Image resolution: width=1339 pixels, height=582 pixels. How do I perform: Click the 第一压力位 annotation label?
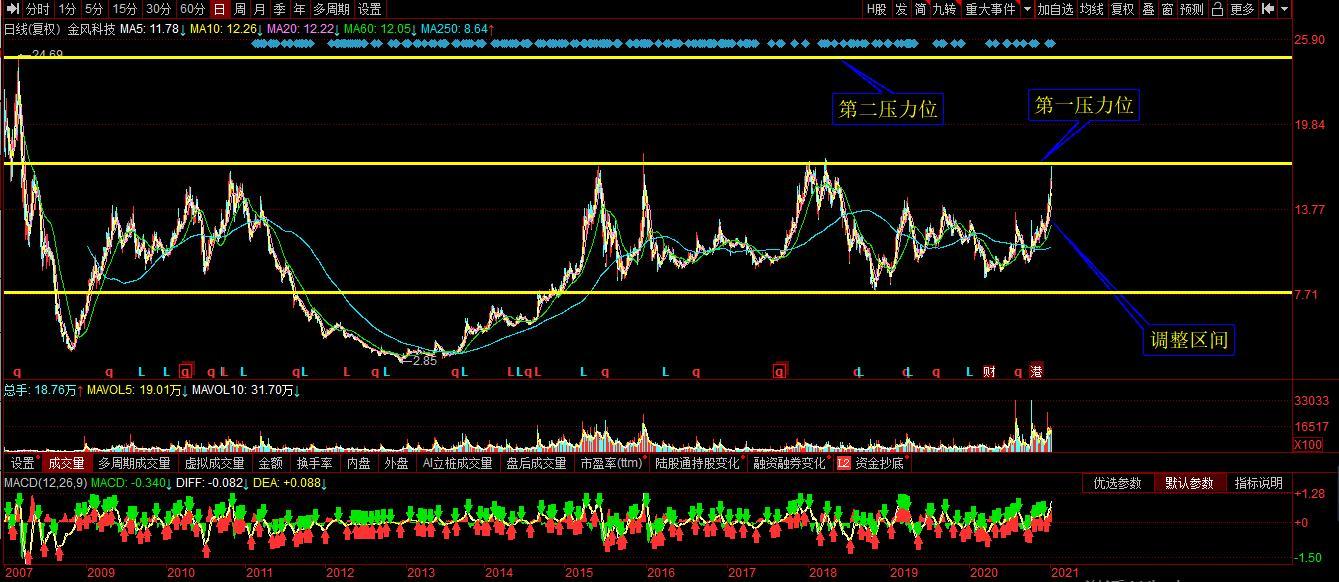tap(1083, 105)
